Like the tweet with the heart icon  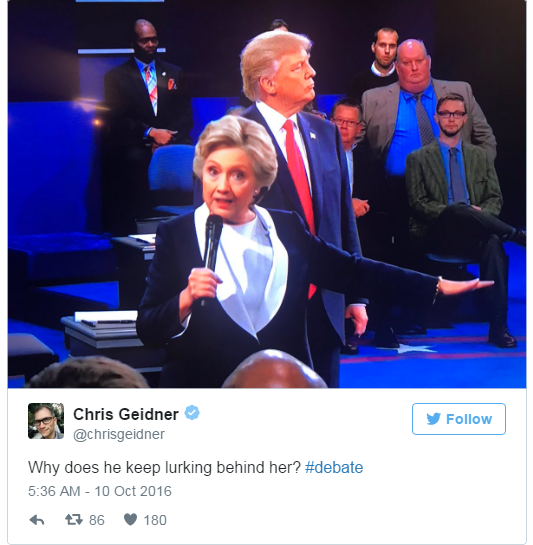pyautogui.click(x=131, y=520)
